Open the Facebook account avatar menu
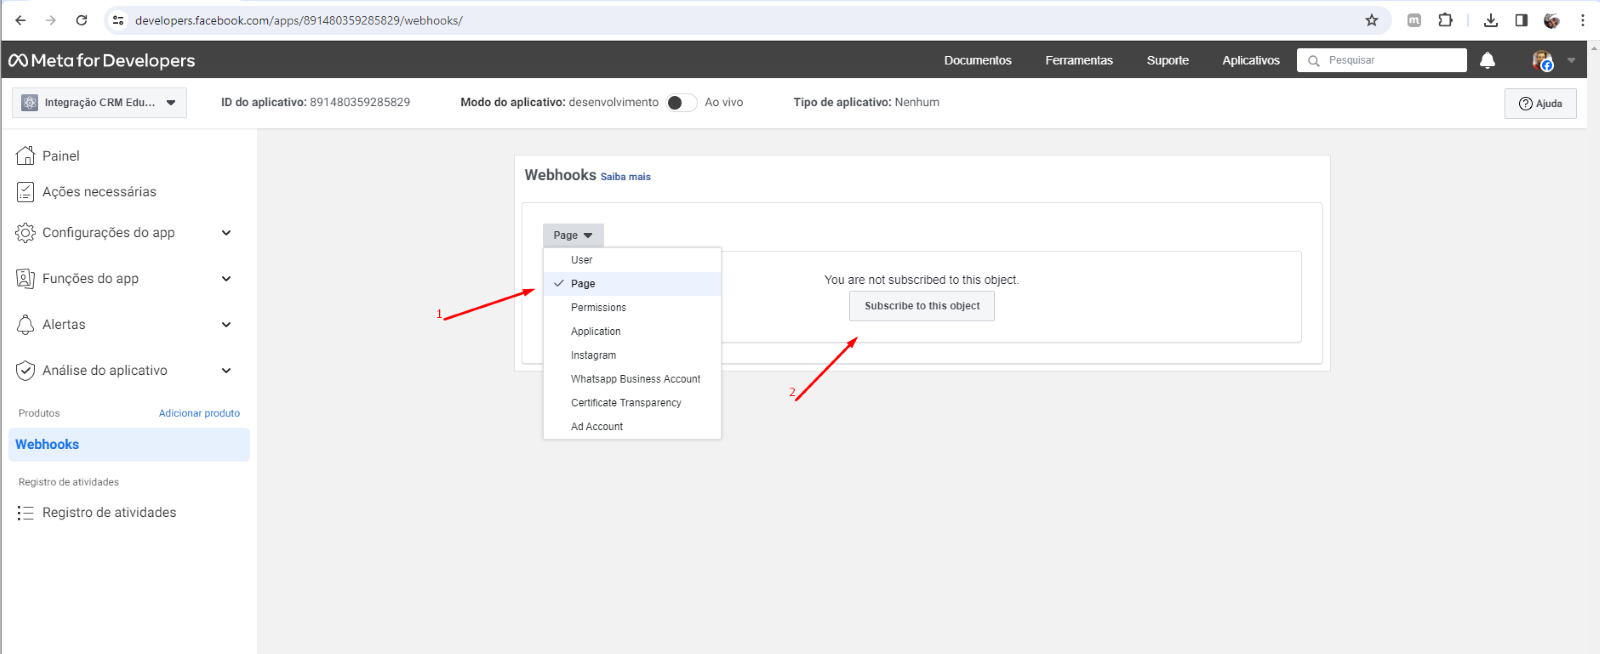The height and width of the screenshot is (654, 1600). pyautogui.click(x=1543, y=61)
